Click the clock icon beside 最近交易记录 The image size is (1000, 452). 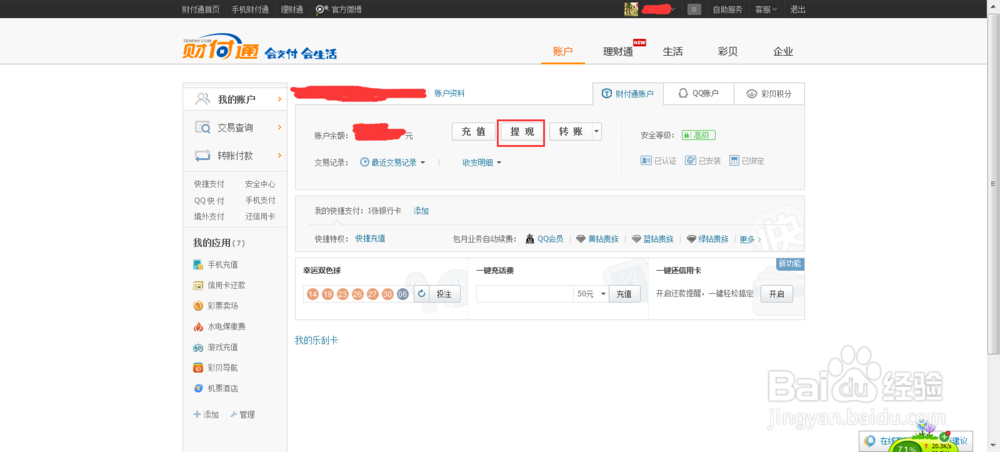pos(365,163)
